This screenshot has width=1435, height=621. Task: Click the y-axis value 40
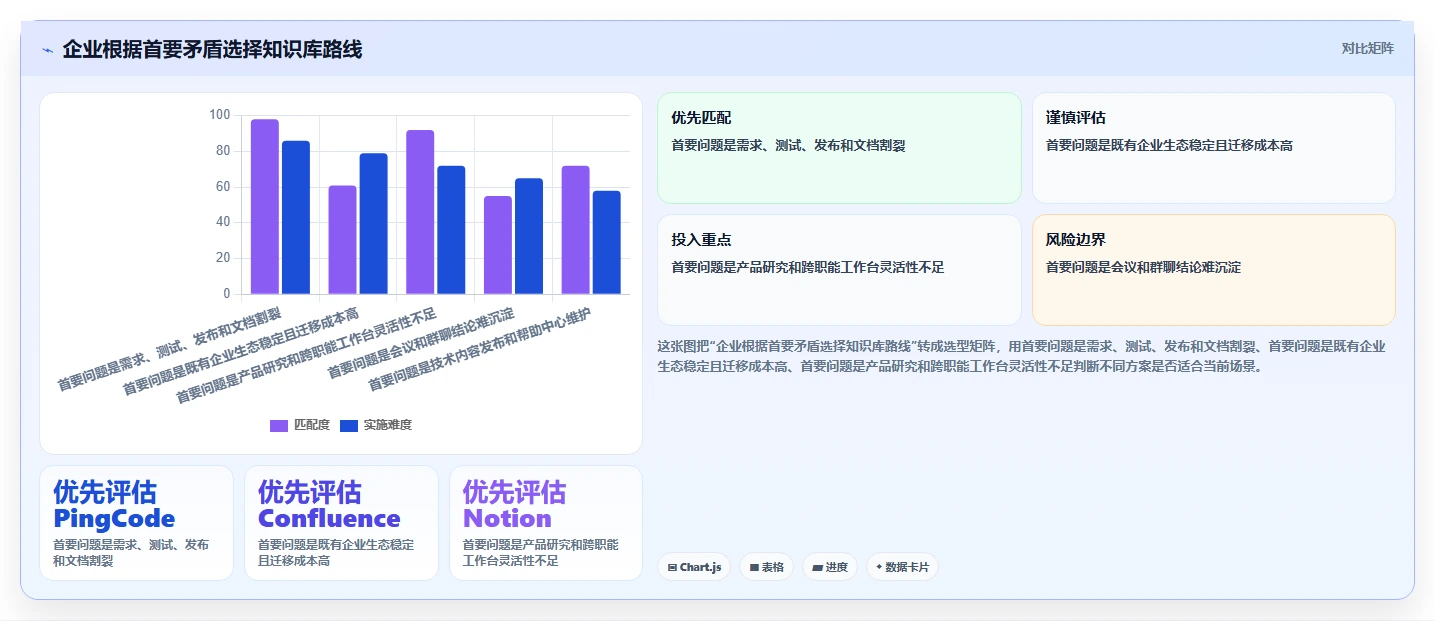tap(223, 222)
